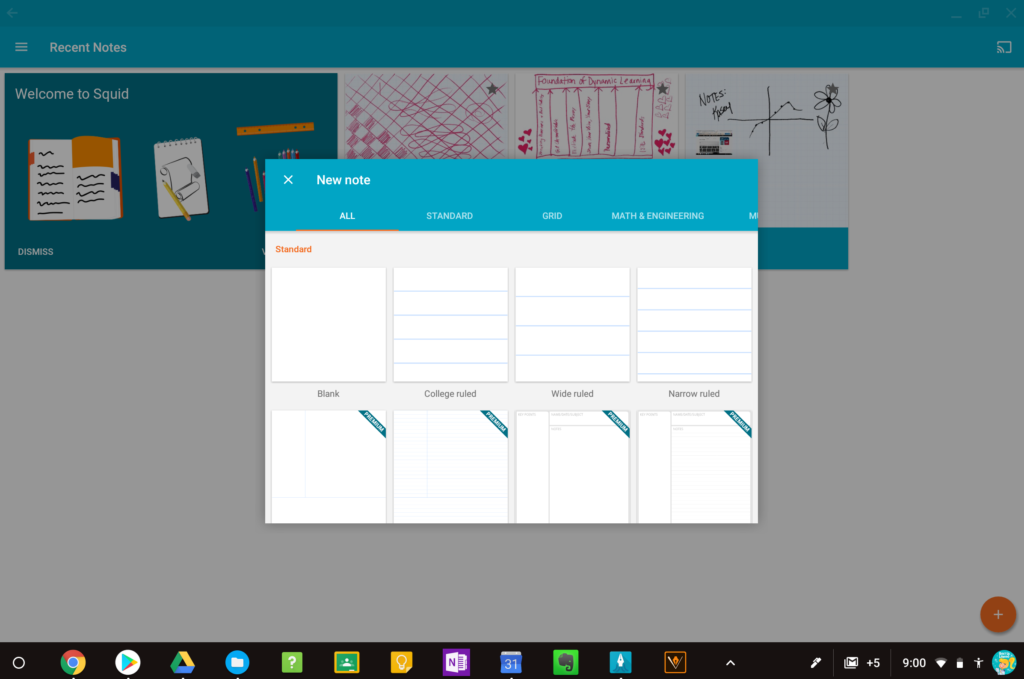Select the MATH & ENGINEERING tab
Viewport: 1024px width, 679px height.
pyautogui.click(x=658, y=215)
